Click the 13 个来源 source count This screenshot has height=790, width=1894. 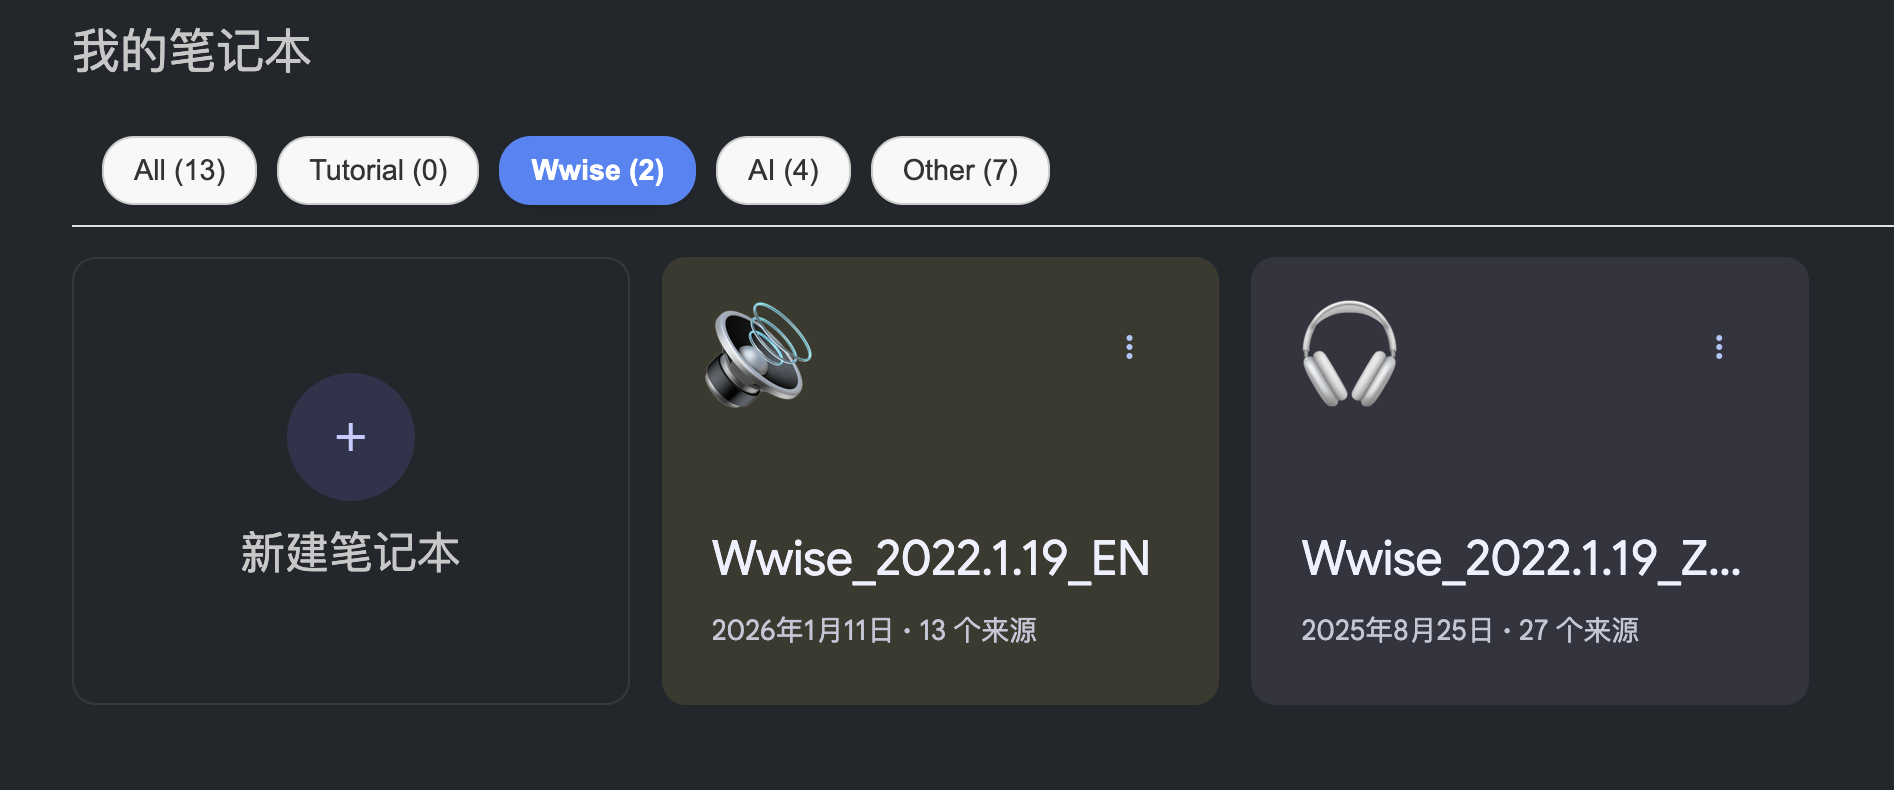pos(978,631)
